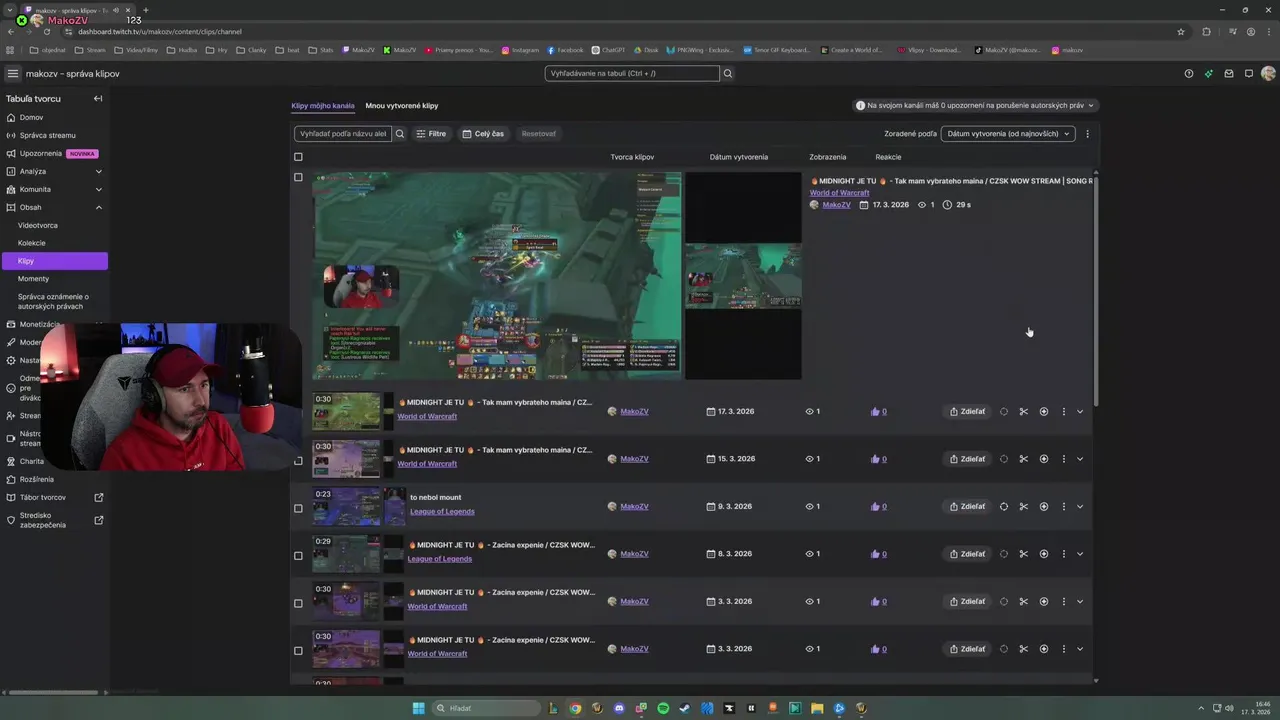Click the search magnifier in the top bar
Image resolution: width=1280 pixels, height=720 pixels.
click(728, 73)
